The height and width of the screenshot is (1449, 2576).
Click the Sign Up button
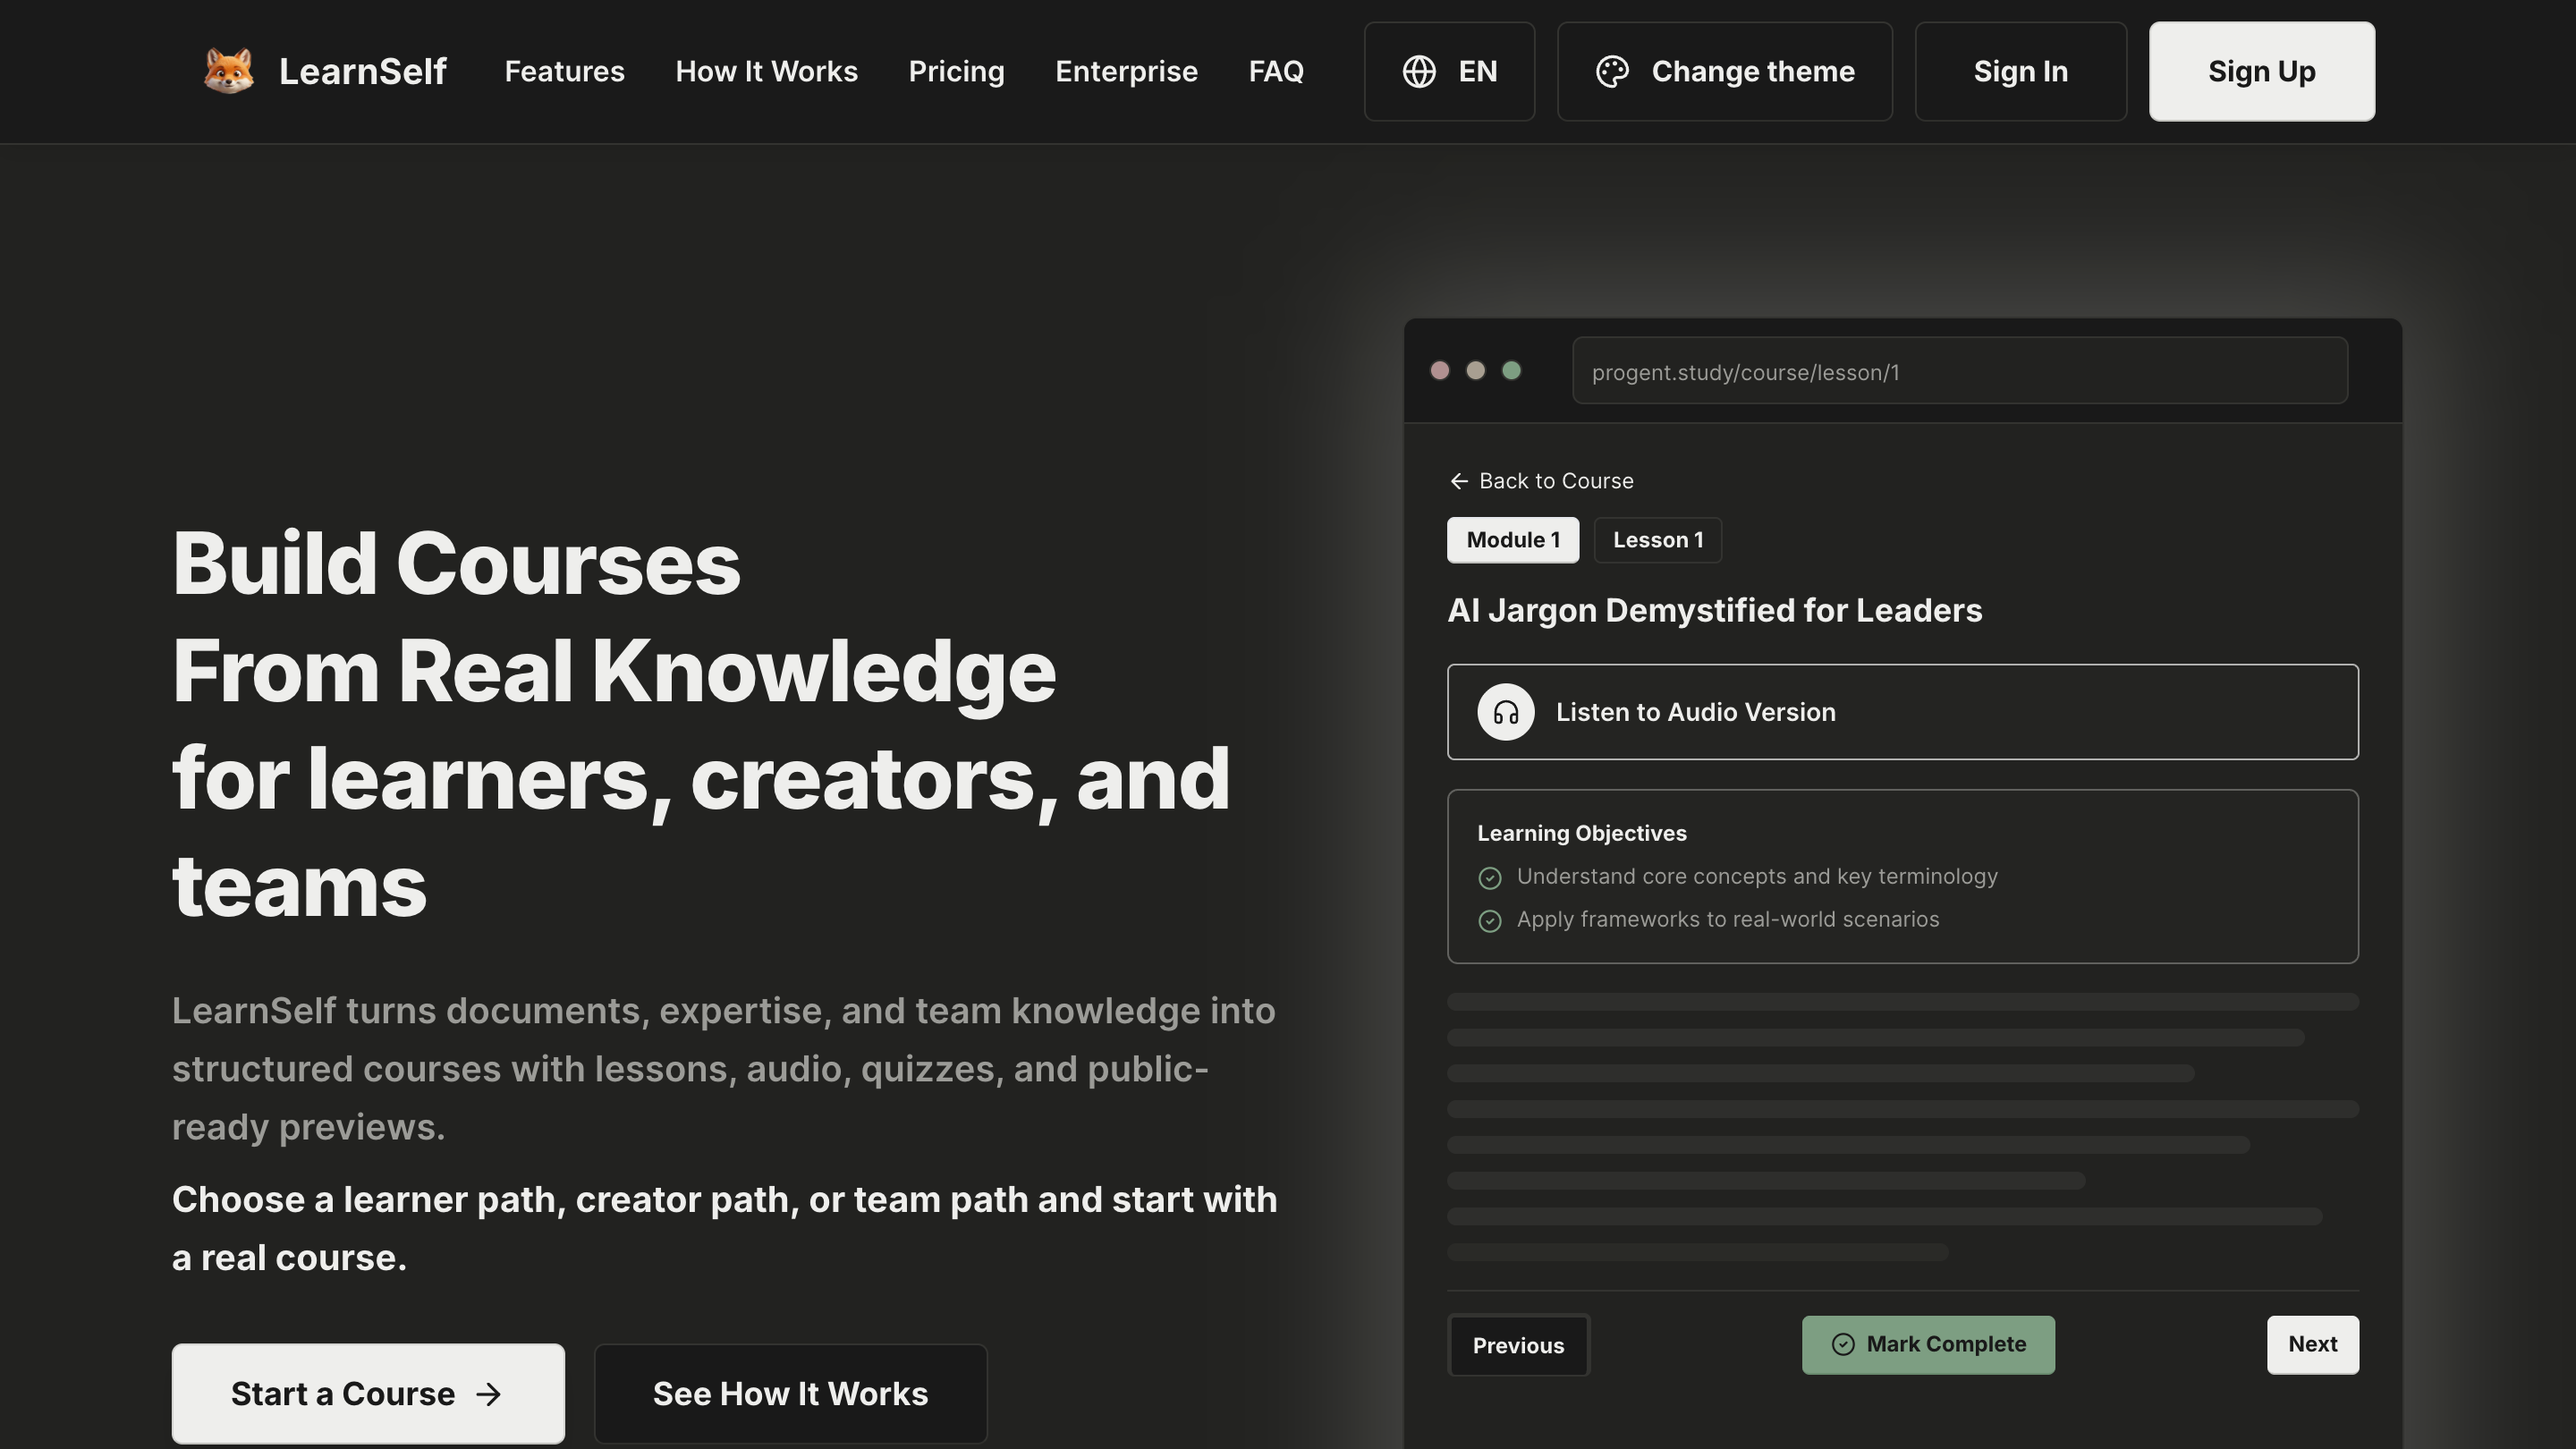coord(2261,71)
